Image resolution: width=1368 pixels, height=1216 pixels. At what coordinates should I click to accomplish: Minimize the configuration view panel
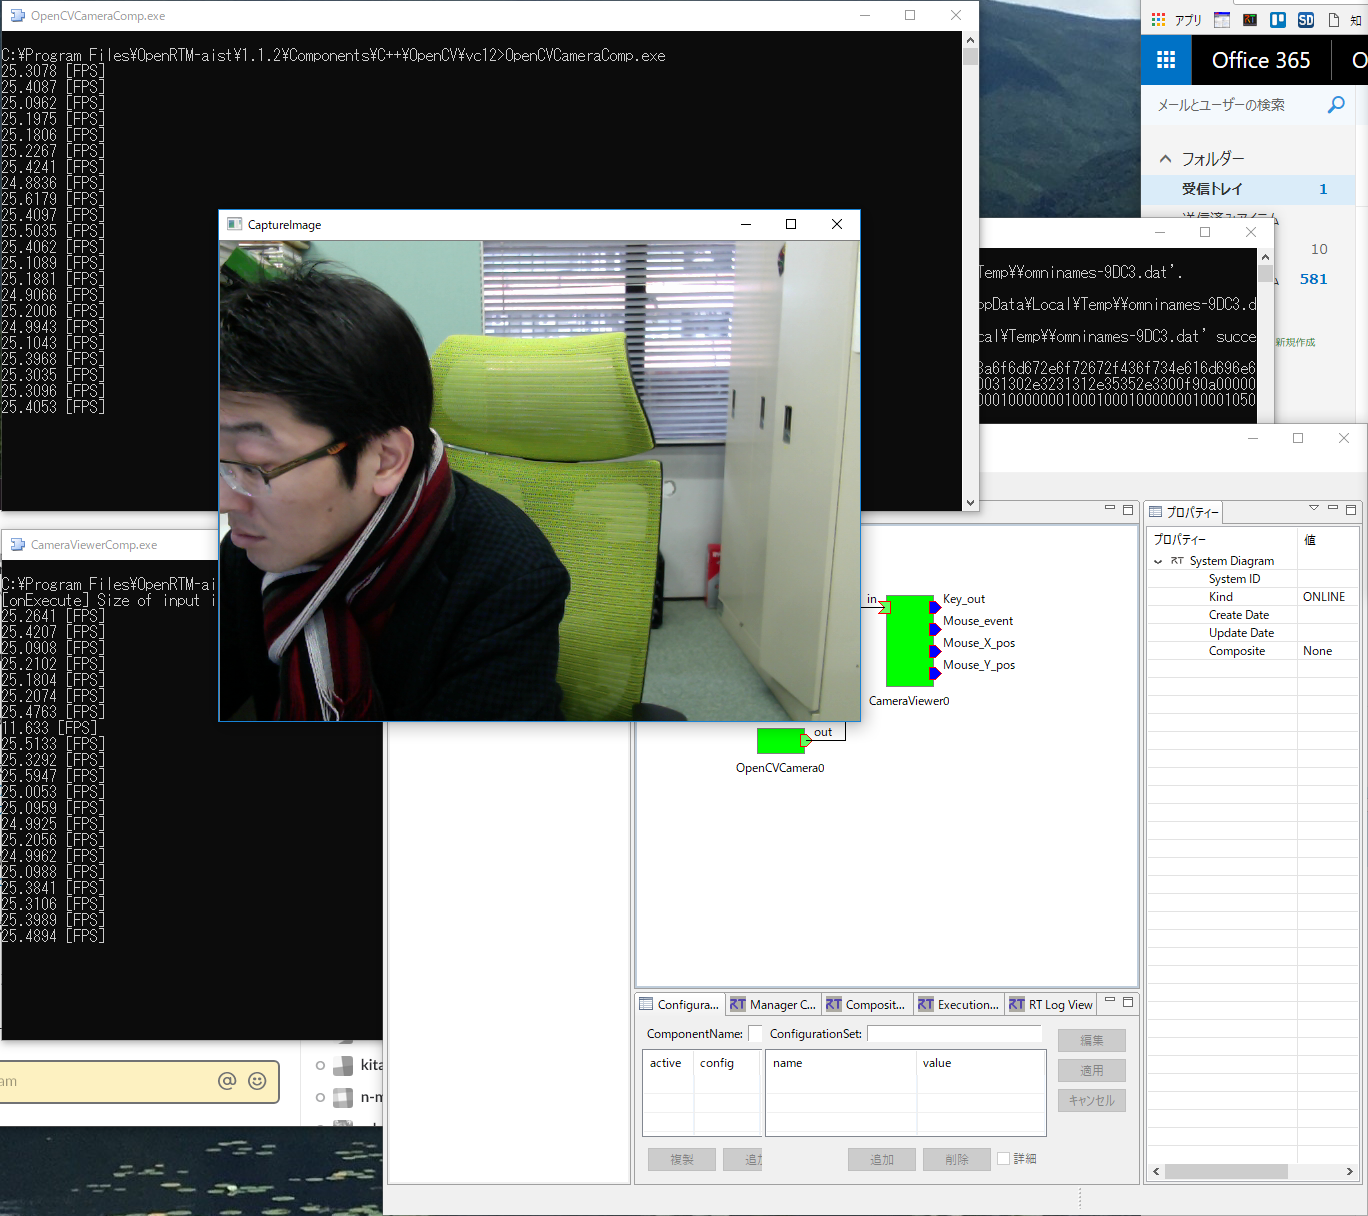1110,1001
